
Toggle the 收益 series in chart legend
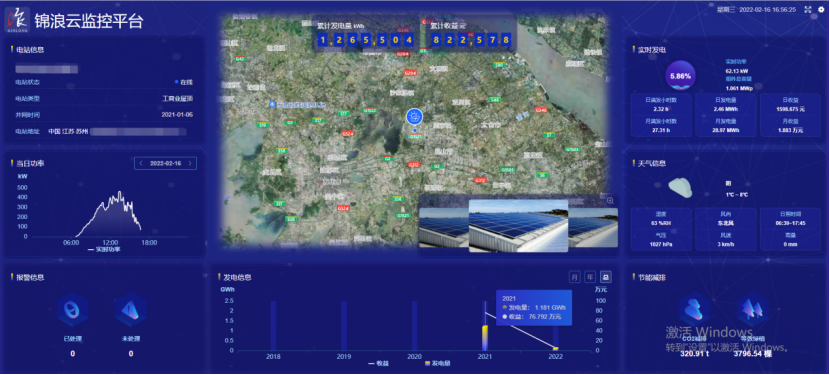378,363
